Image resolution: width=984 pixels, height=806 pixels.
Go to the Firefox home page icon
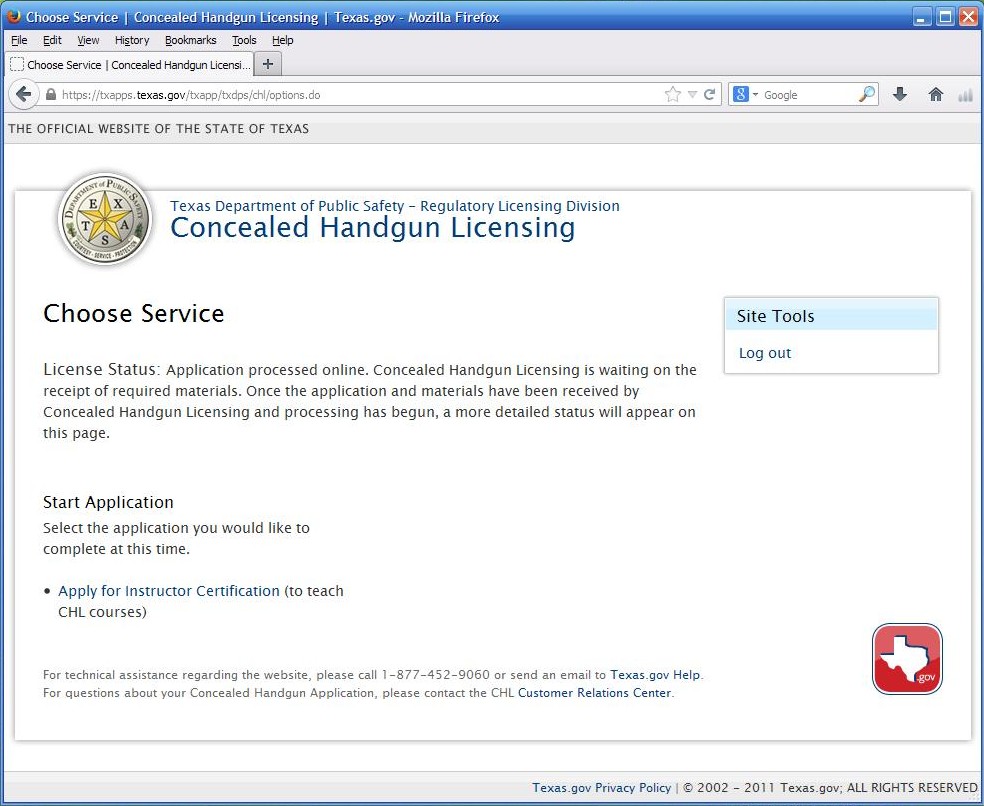coord(936,94)
